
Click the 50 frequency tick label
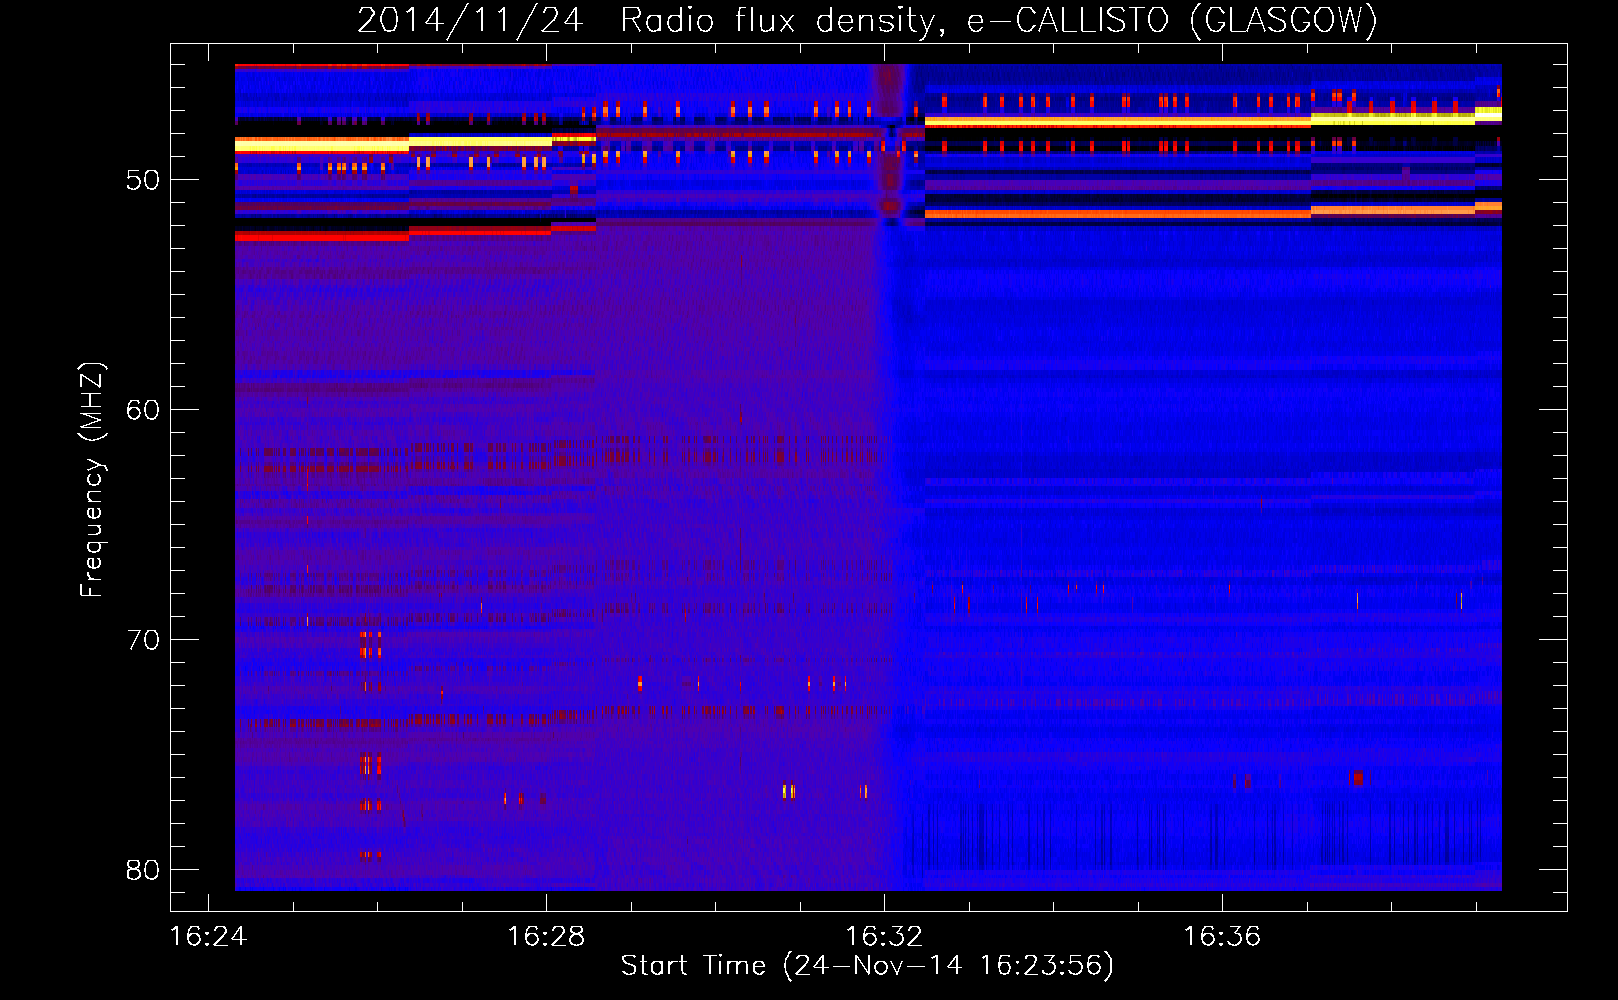click(x=143, y=180)
